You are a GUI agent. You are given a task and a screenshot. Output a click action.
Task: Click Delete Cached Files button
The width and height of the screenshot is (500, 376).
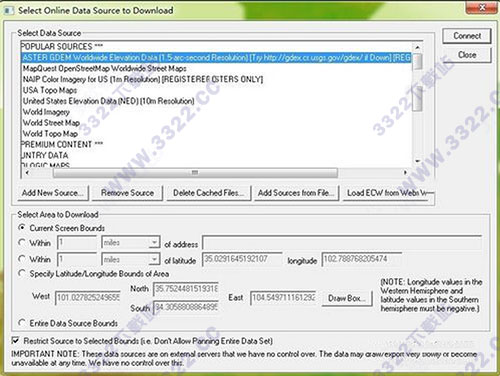coord(208,193)
